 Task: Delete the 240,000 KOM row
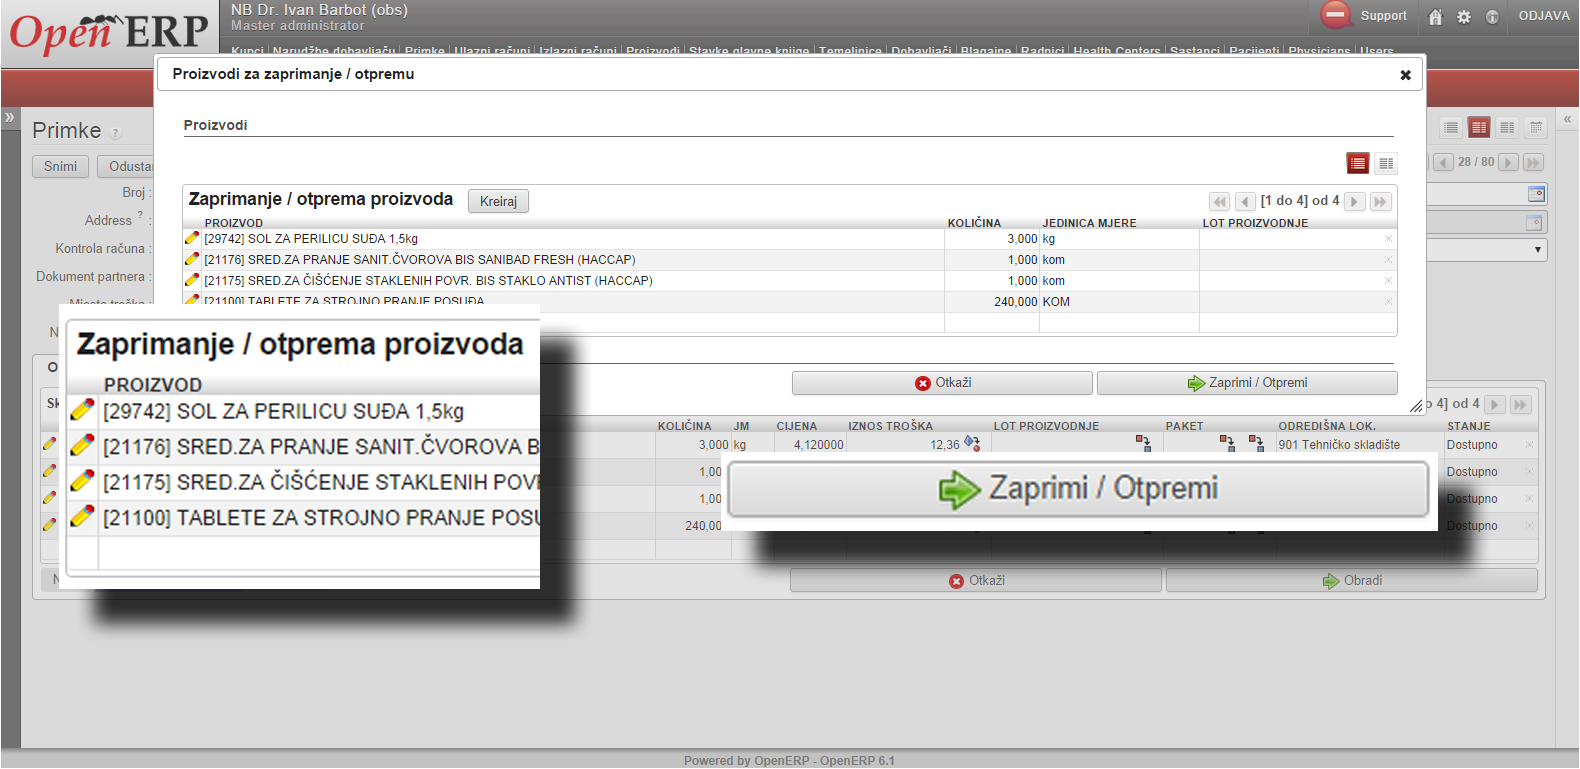click(x=1388, y=302)
